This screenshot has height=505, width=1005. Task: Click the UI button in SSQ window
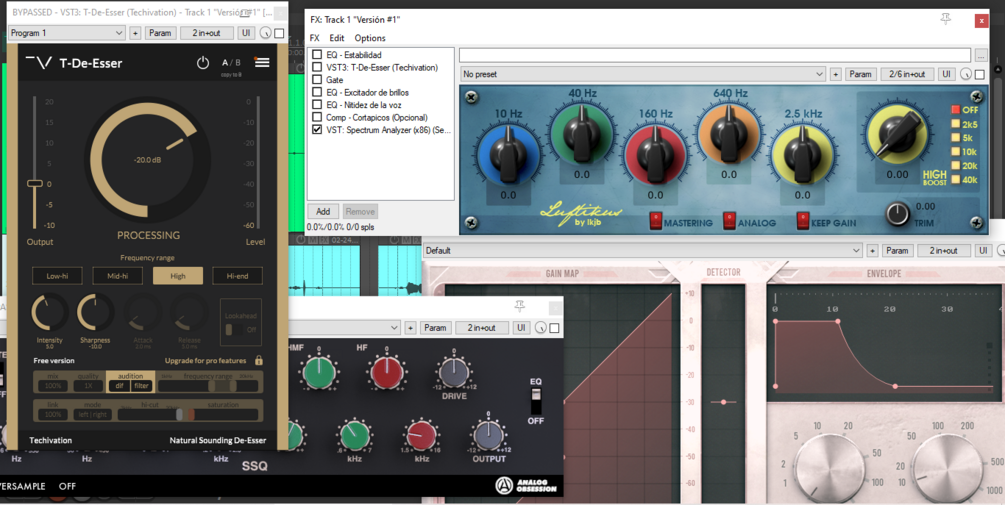(521, 327)
